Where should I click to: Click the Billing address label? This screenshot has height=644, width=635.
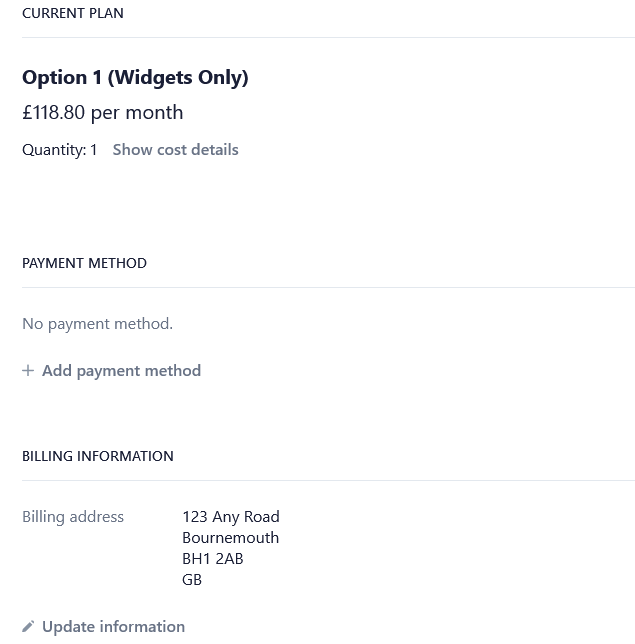(73, 516)
